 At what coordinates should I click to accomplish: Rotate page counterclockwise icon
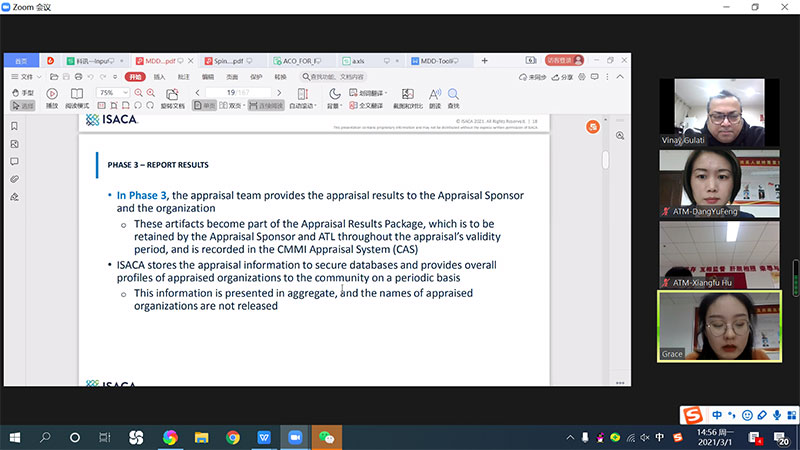pos(138,106)
